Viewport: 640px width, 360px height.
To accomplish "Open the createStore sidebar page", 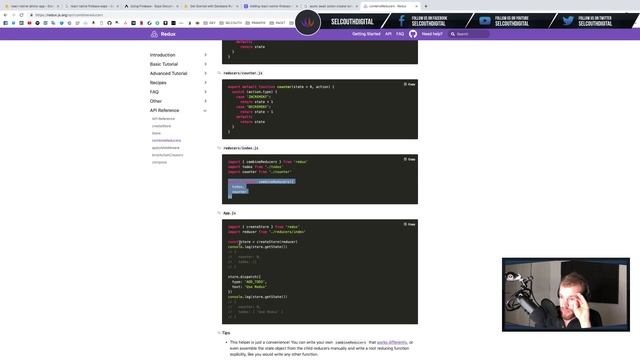I will tap(162, 126).
